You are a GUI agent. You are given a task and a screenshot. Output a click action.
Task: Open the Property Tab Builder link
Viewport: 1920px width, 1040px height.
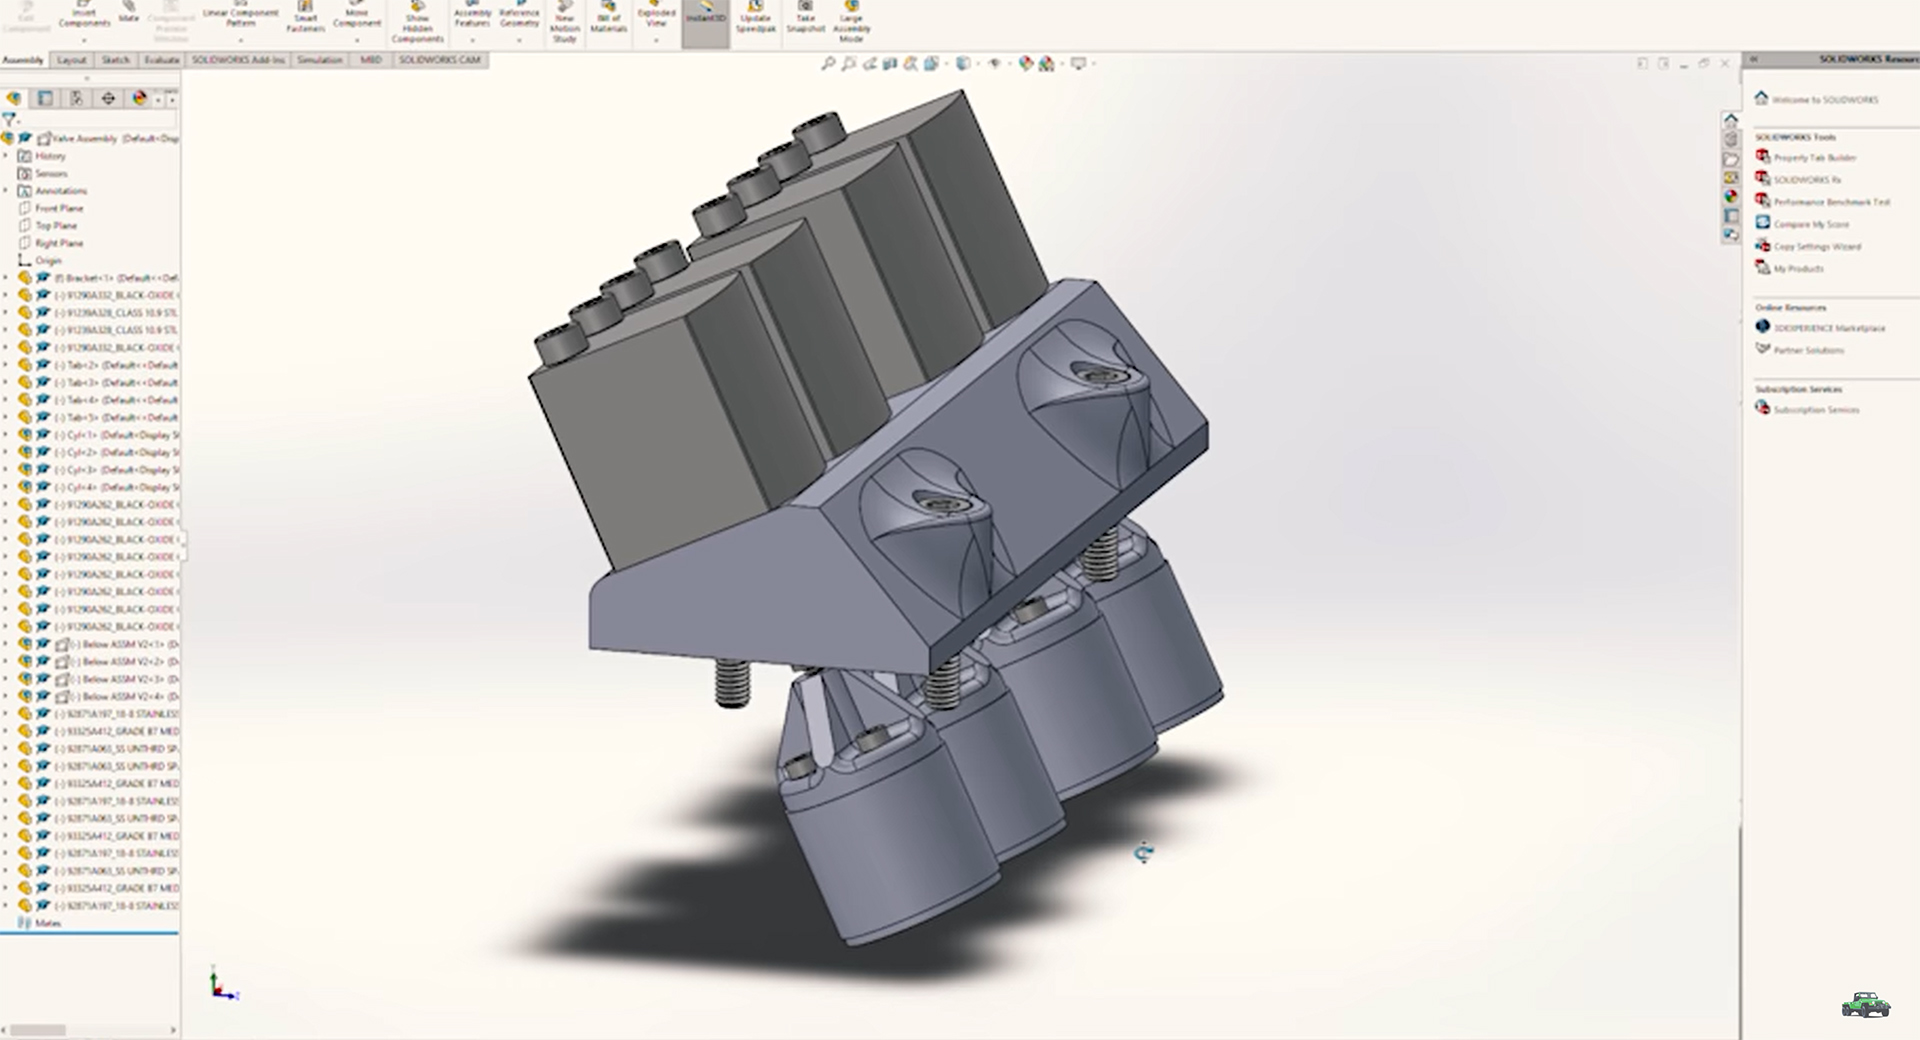tap(1814, 158)
